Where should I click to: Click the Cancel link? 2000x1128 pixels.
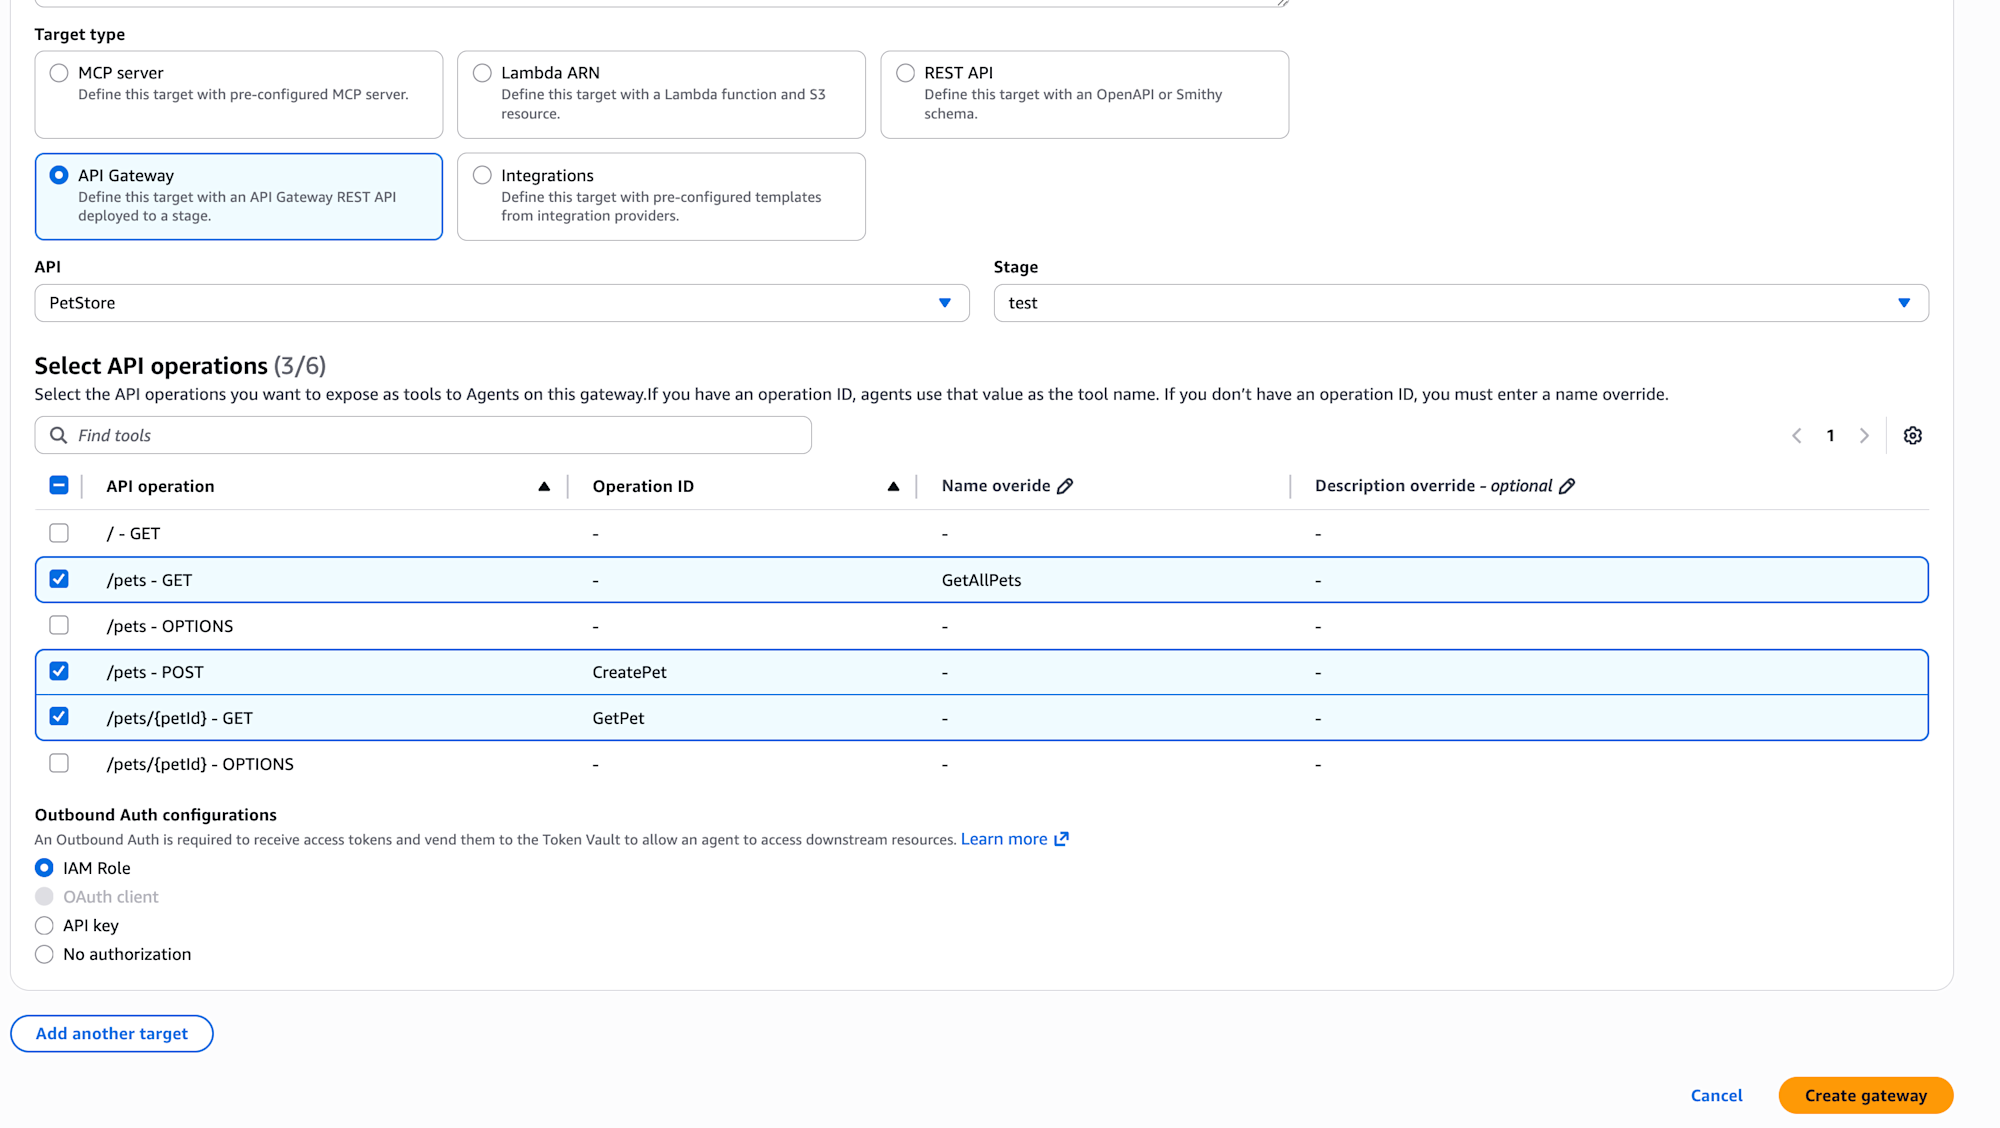1716,1095
